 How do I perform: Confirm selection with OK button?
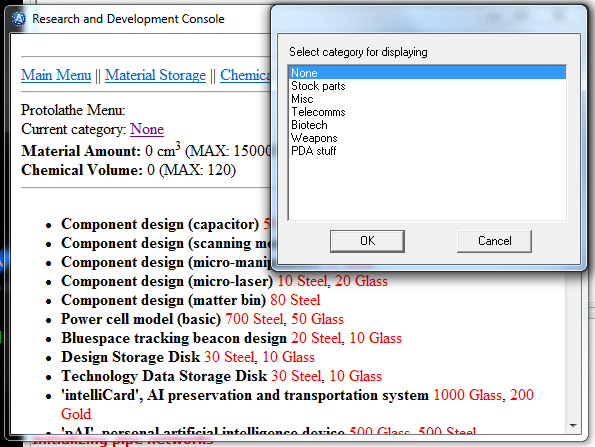pos(367,241)
